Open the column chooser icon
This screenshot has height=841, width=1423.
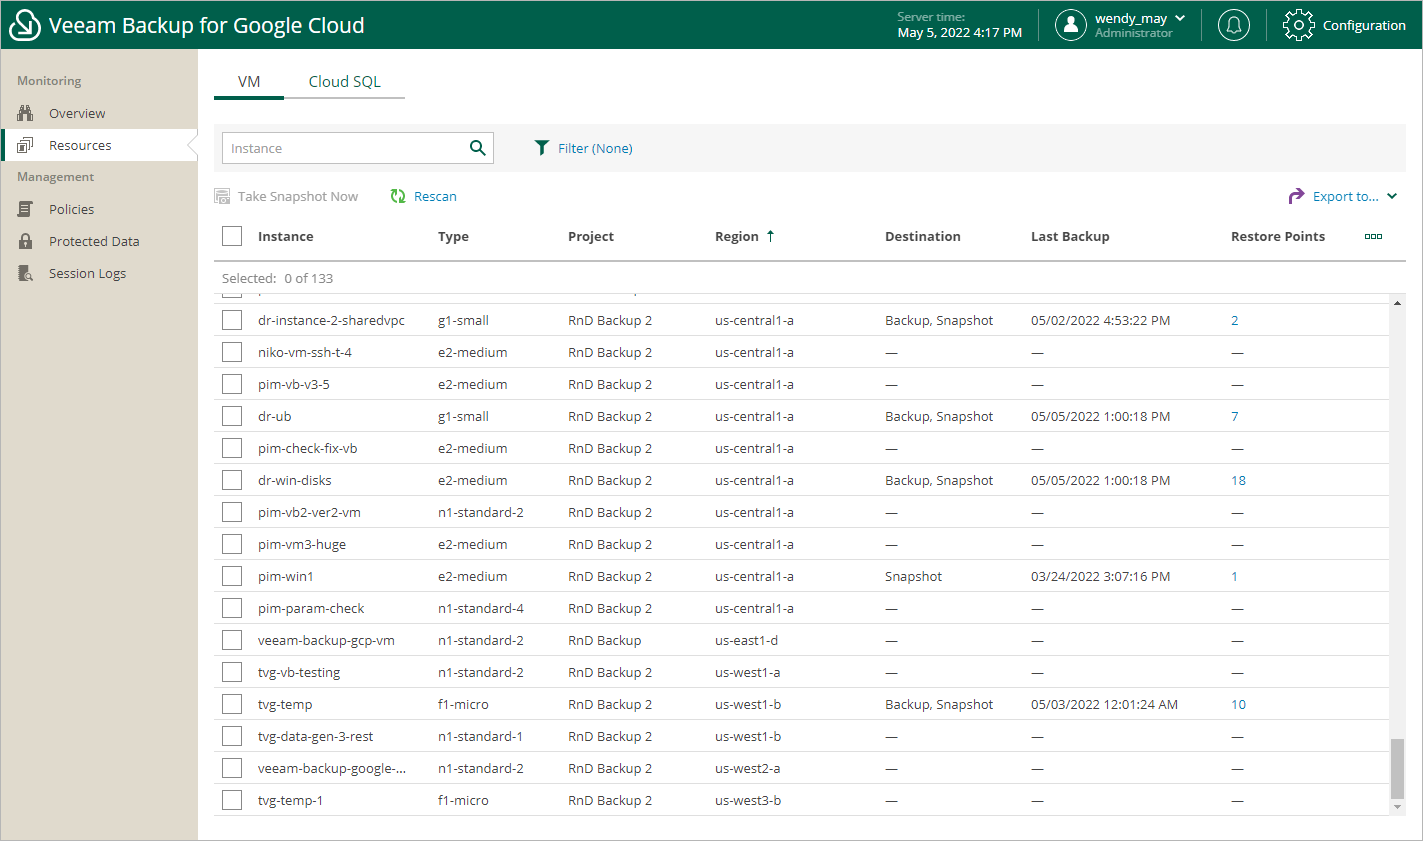point(1373,236)
